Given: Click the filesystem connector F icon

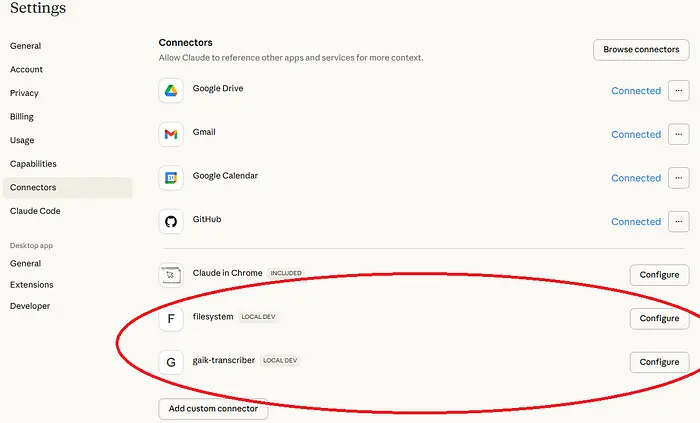Looking at the screenshot, I should click(x=171, y=318).
